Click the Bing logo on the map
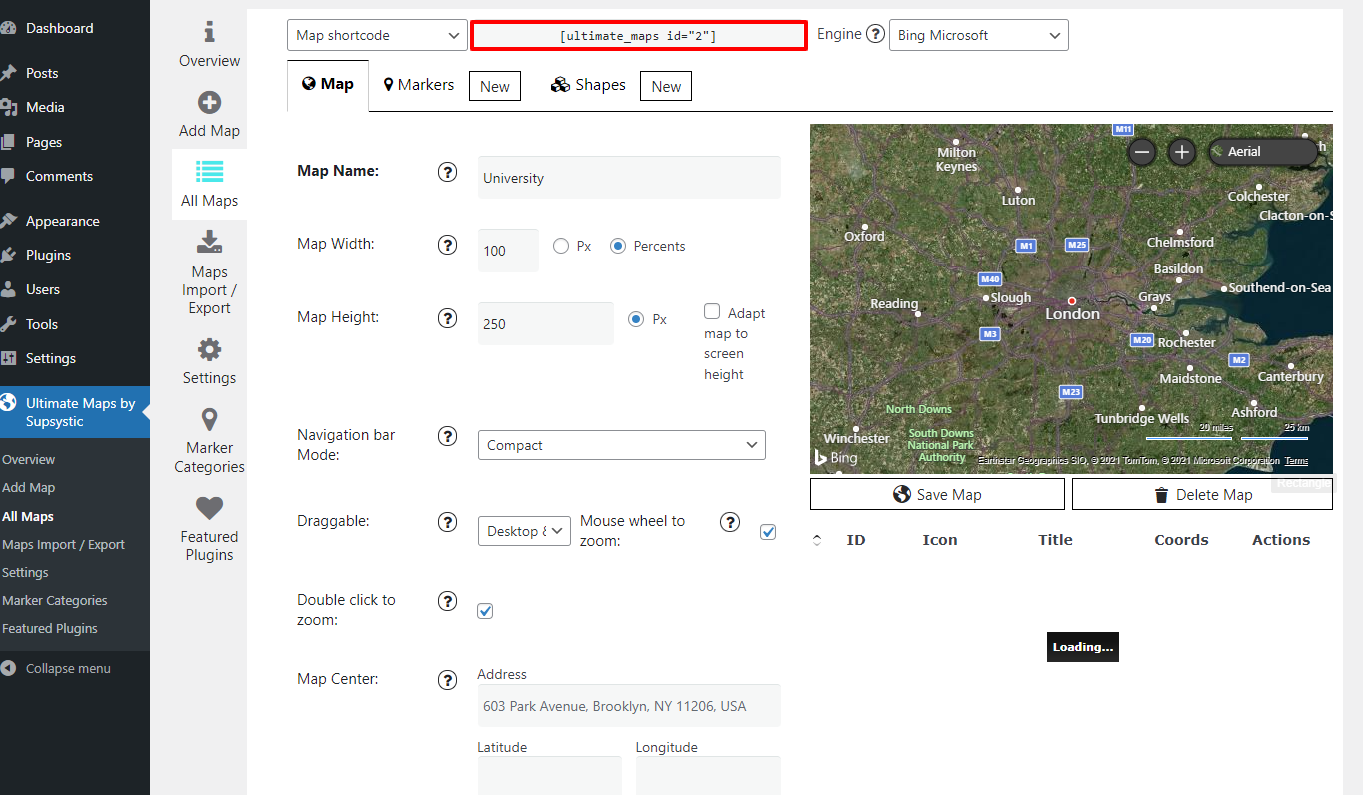Screen dimensions: 1363x795 tap(835, 457)
